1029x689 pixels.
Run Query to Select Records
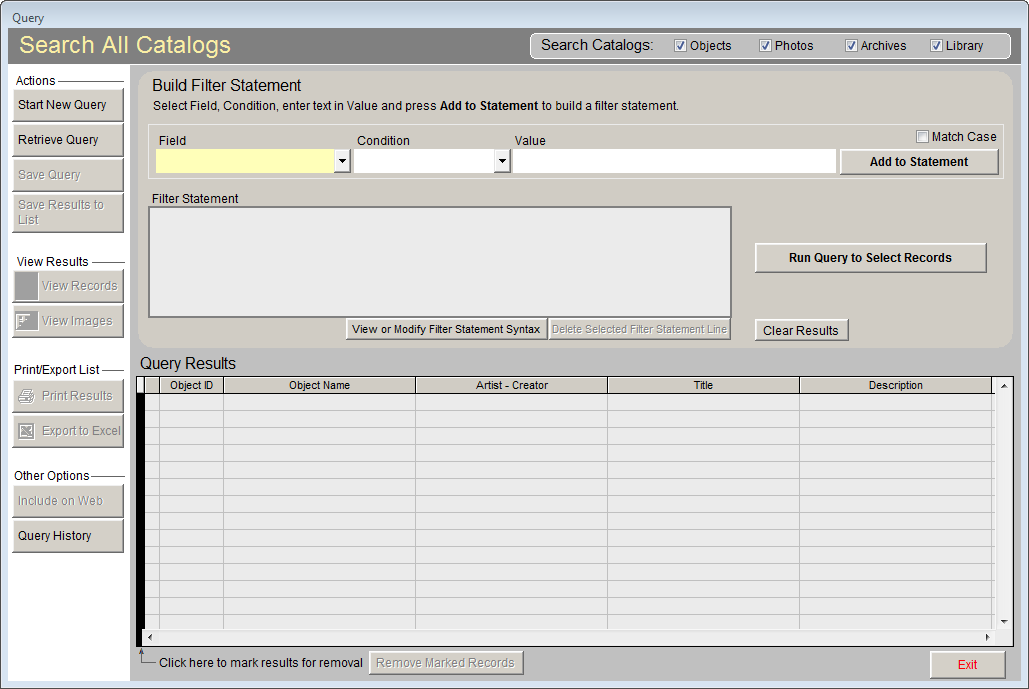[x=869, y=257]
